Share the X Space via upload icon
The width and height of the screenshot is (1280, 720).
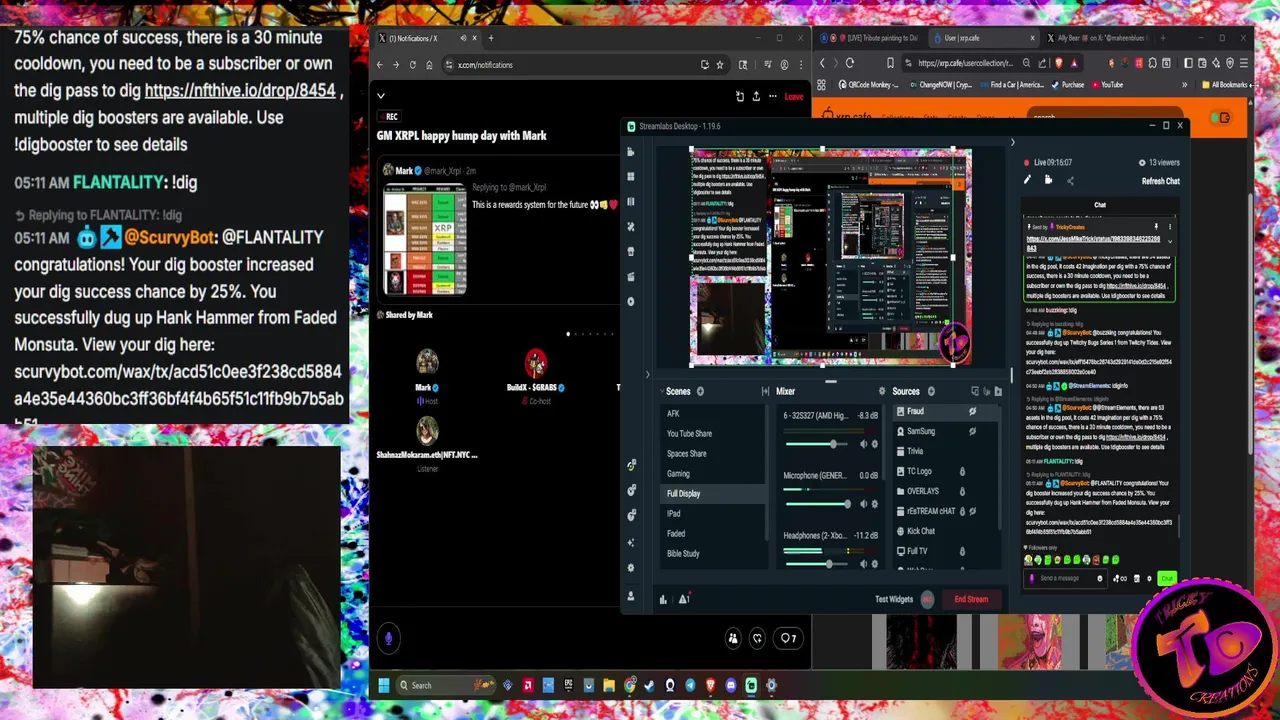756,96
